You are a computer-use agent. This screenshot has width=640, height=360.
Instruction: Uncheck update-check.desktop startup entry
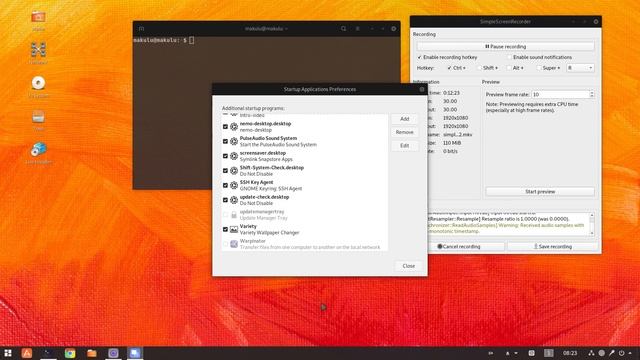coord(225,200)
